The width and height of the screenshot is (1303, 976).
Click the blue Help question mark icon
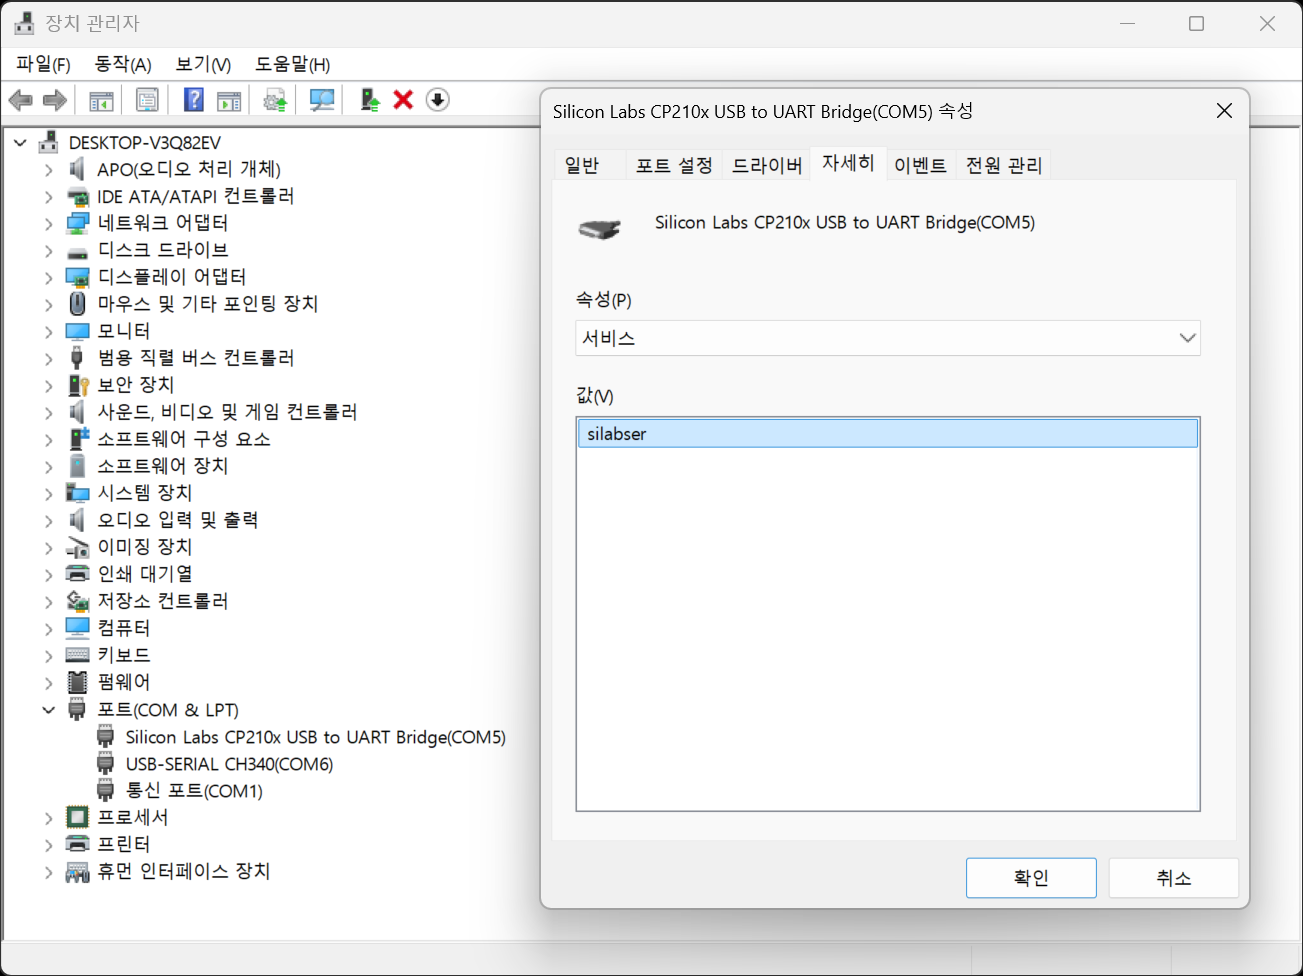[x=194, y=100]
